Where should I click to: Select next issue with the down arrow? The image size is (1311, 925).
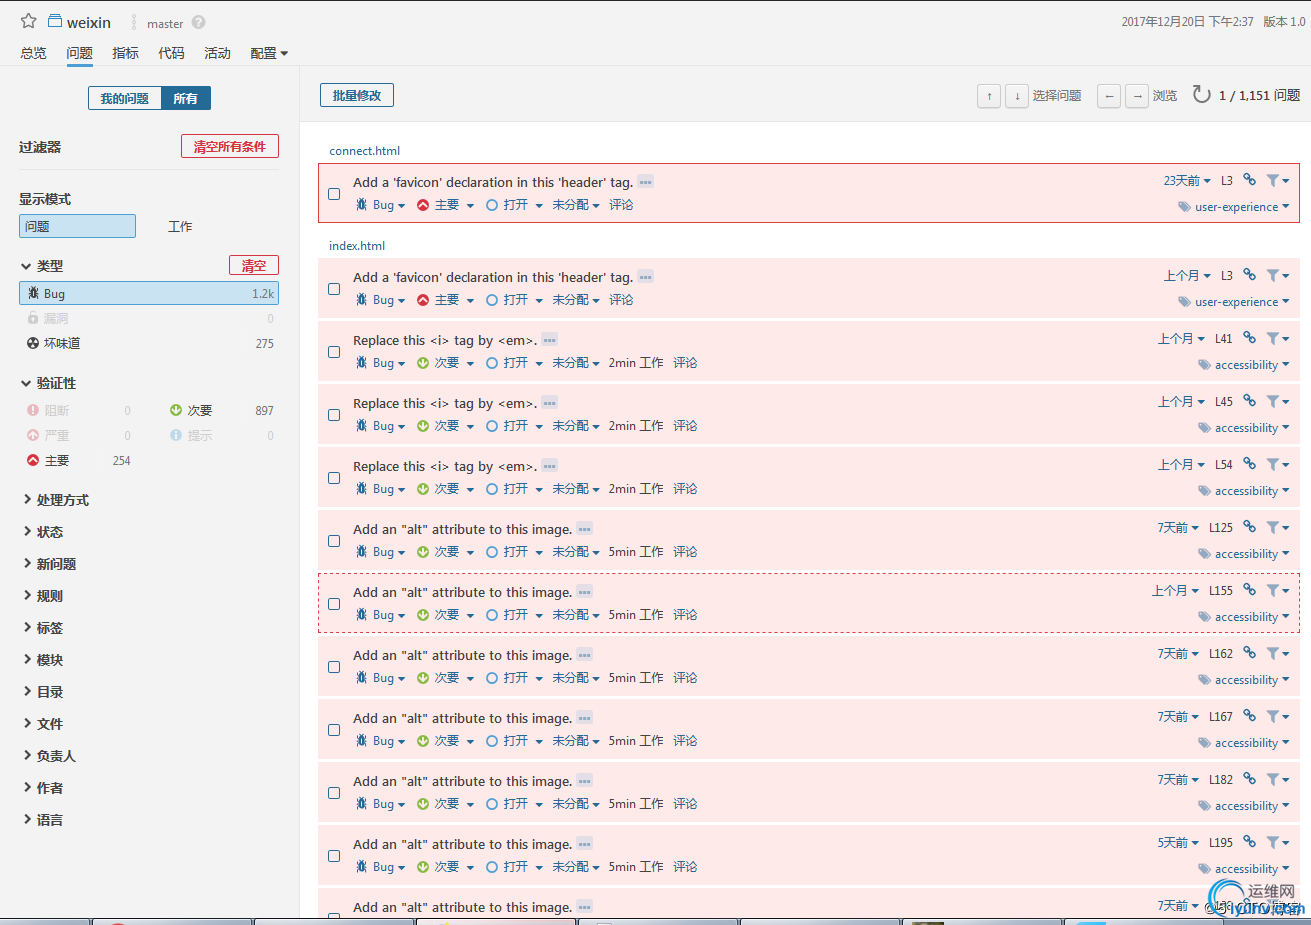coord(1017,96)
